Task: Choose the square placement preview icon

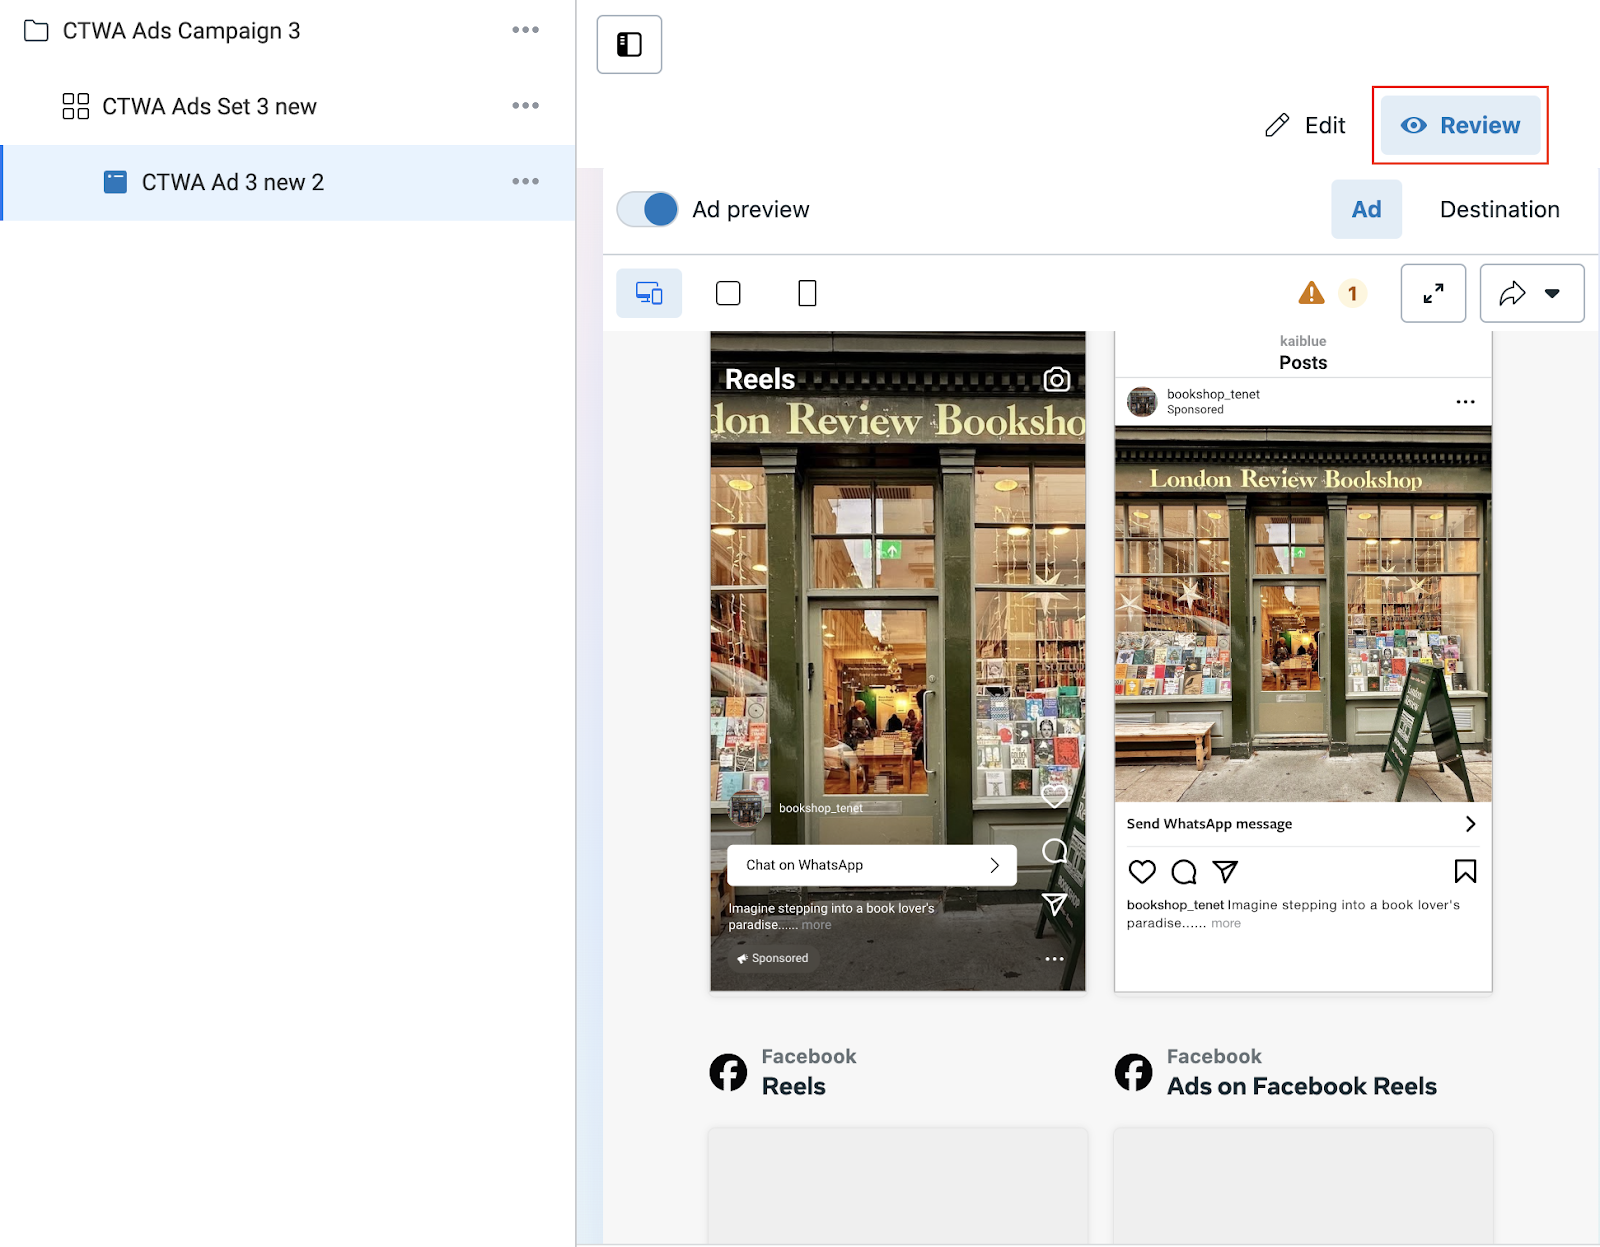Action: pyautogui.click(x=728, y=293)
